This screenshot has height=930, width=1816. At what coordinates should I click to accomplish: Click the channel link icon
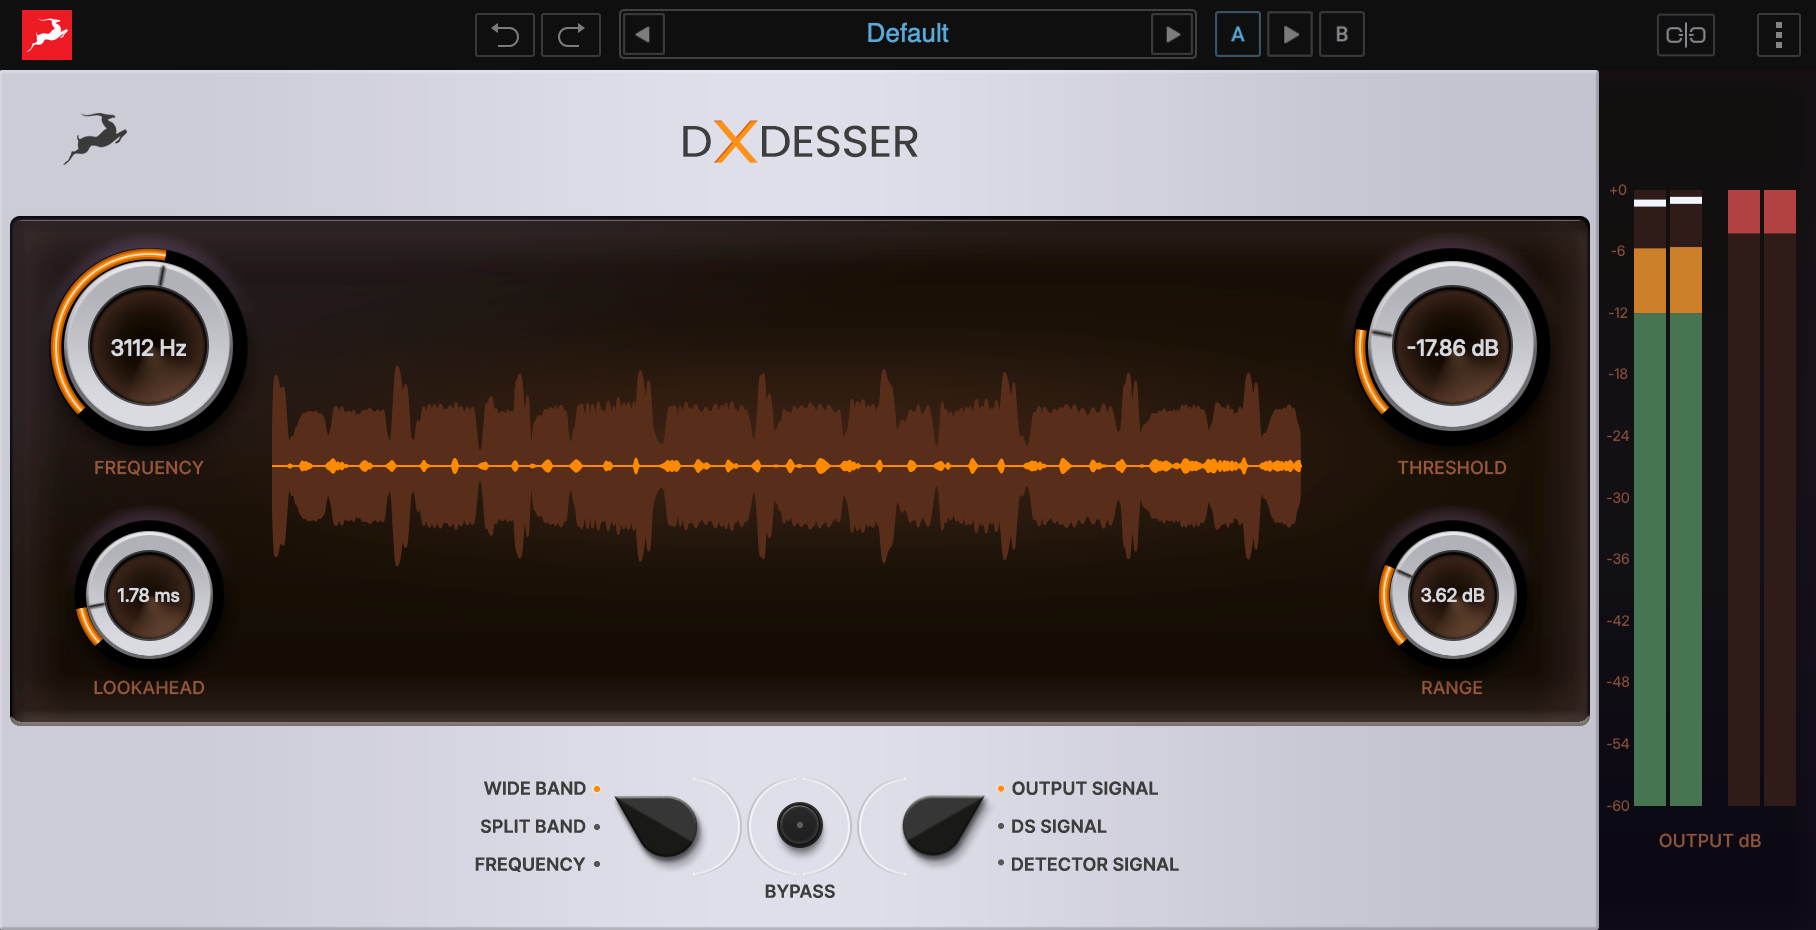1686,35
